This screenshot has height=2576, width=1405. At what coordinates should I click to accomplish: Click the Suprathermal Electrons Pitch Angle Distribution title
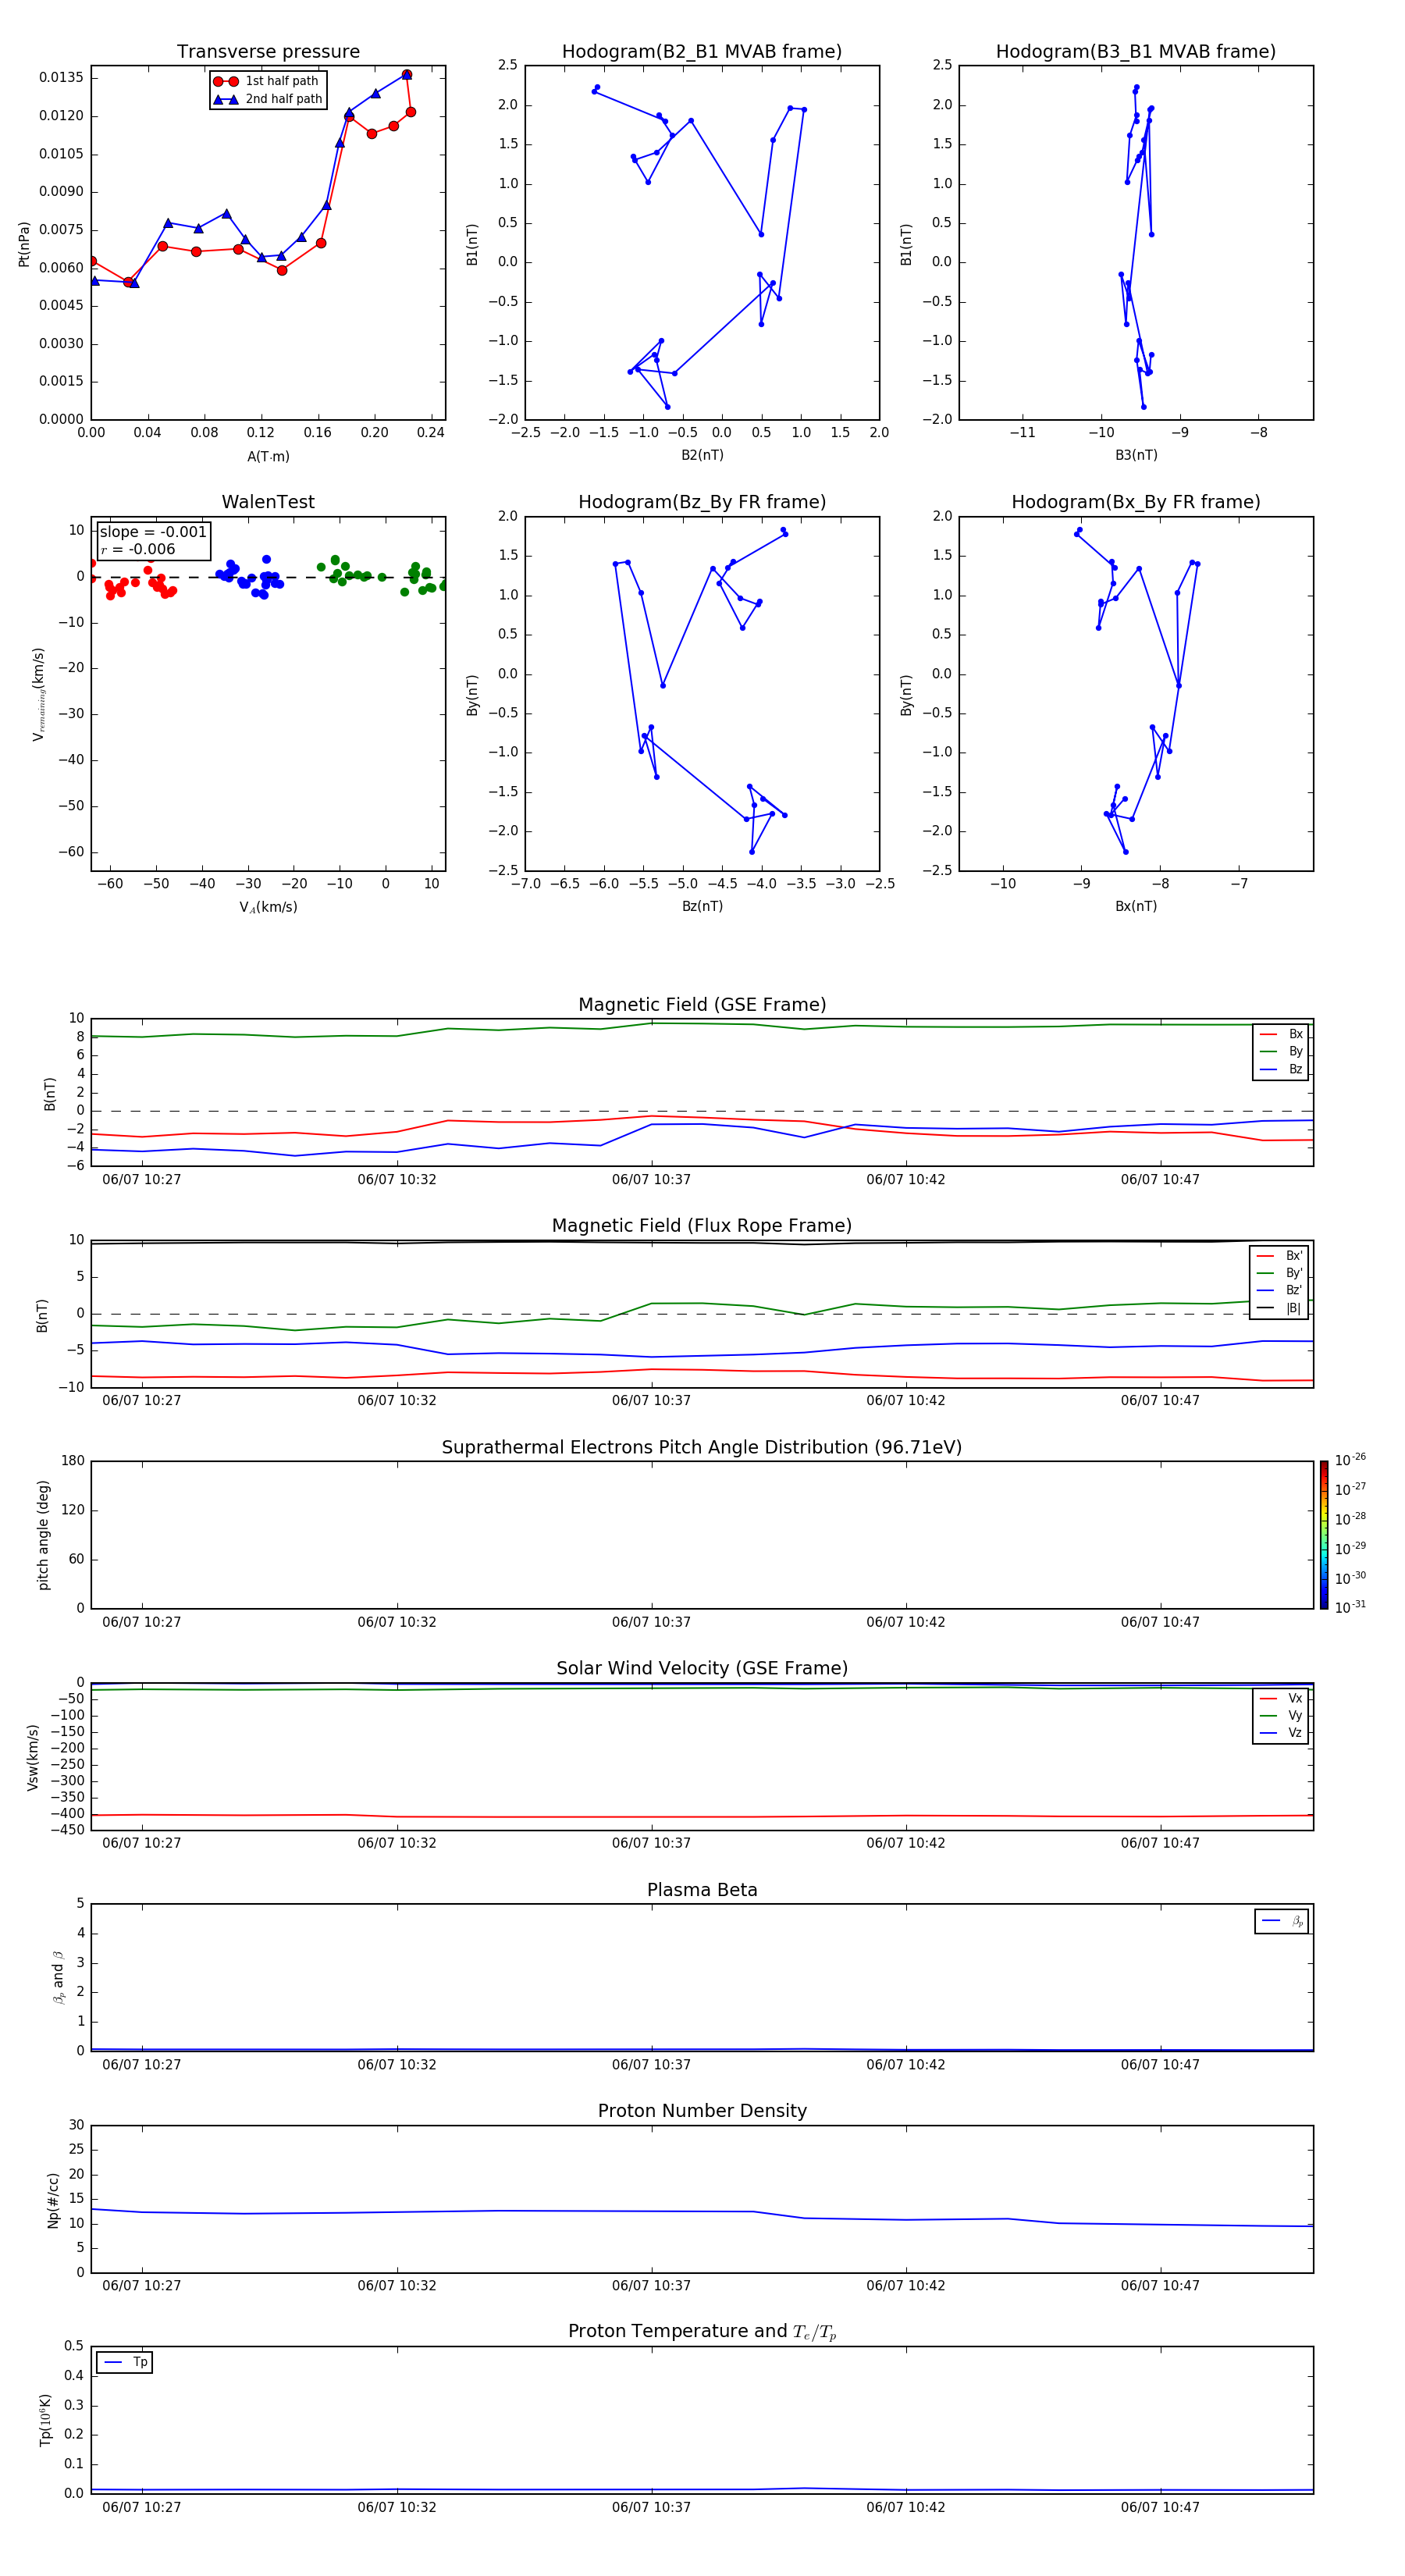coord(702,1448)
